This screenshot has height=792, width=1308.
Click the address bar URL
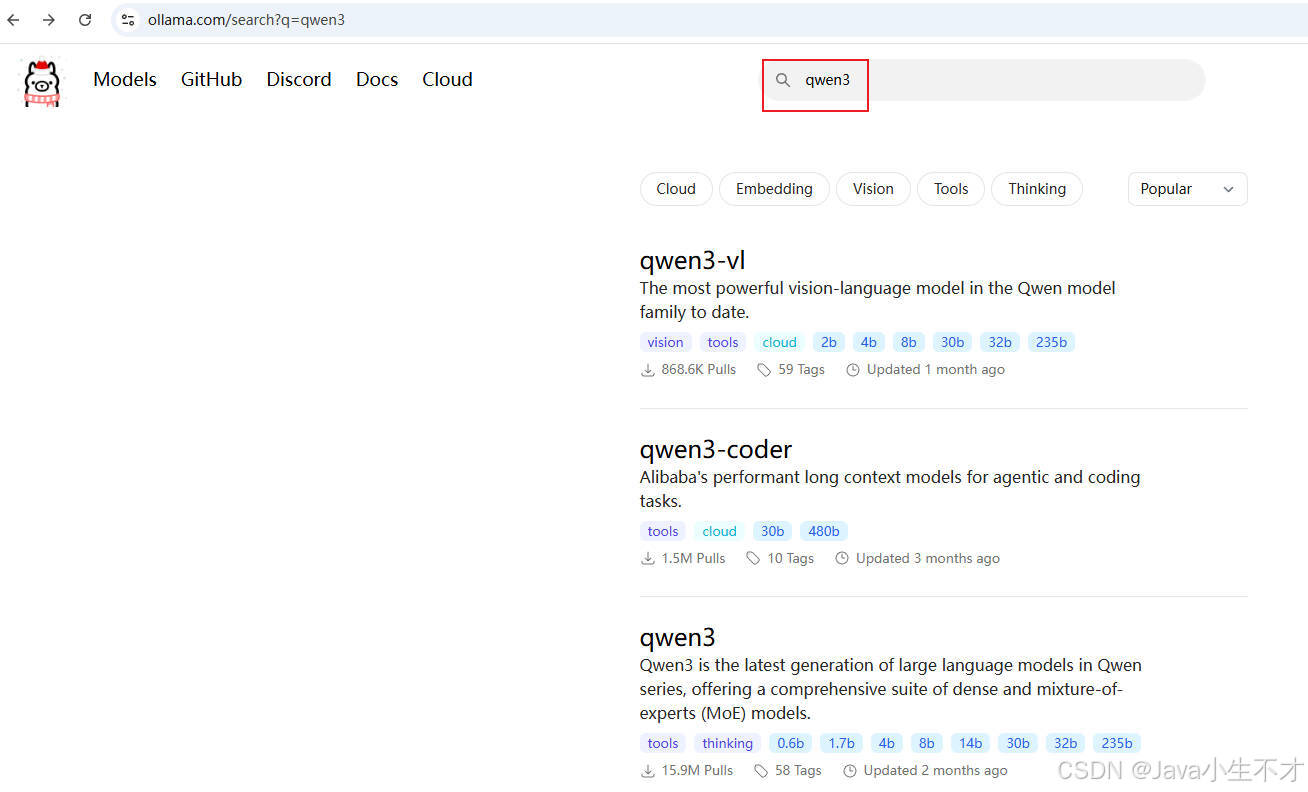pyautogui.click(x=246, y=20)
